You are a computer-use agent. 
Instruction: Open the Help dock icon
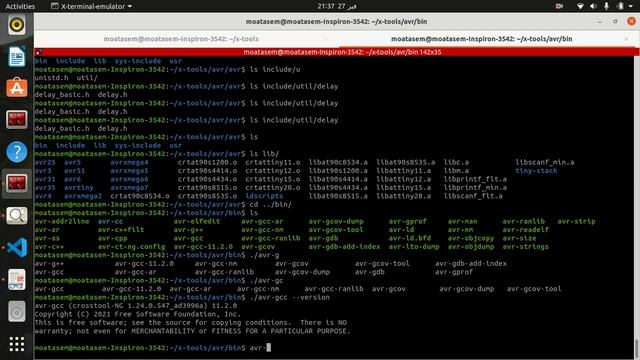(x=16, y=152)
